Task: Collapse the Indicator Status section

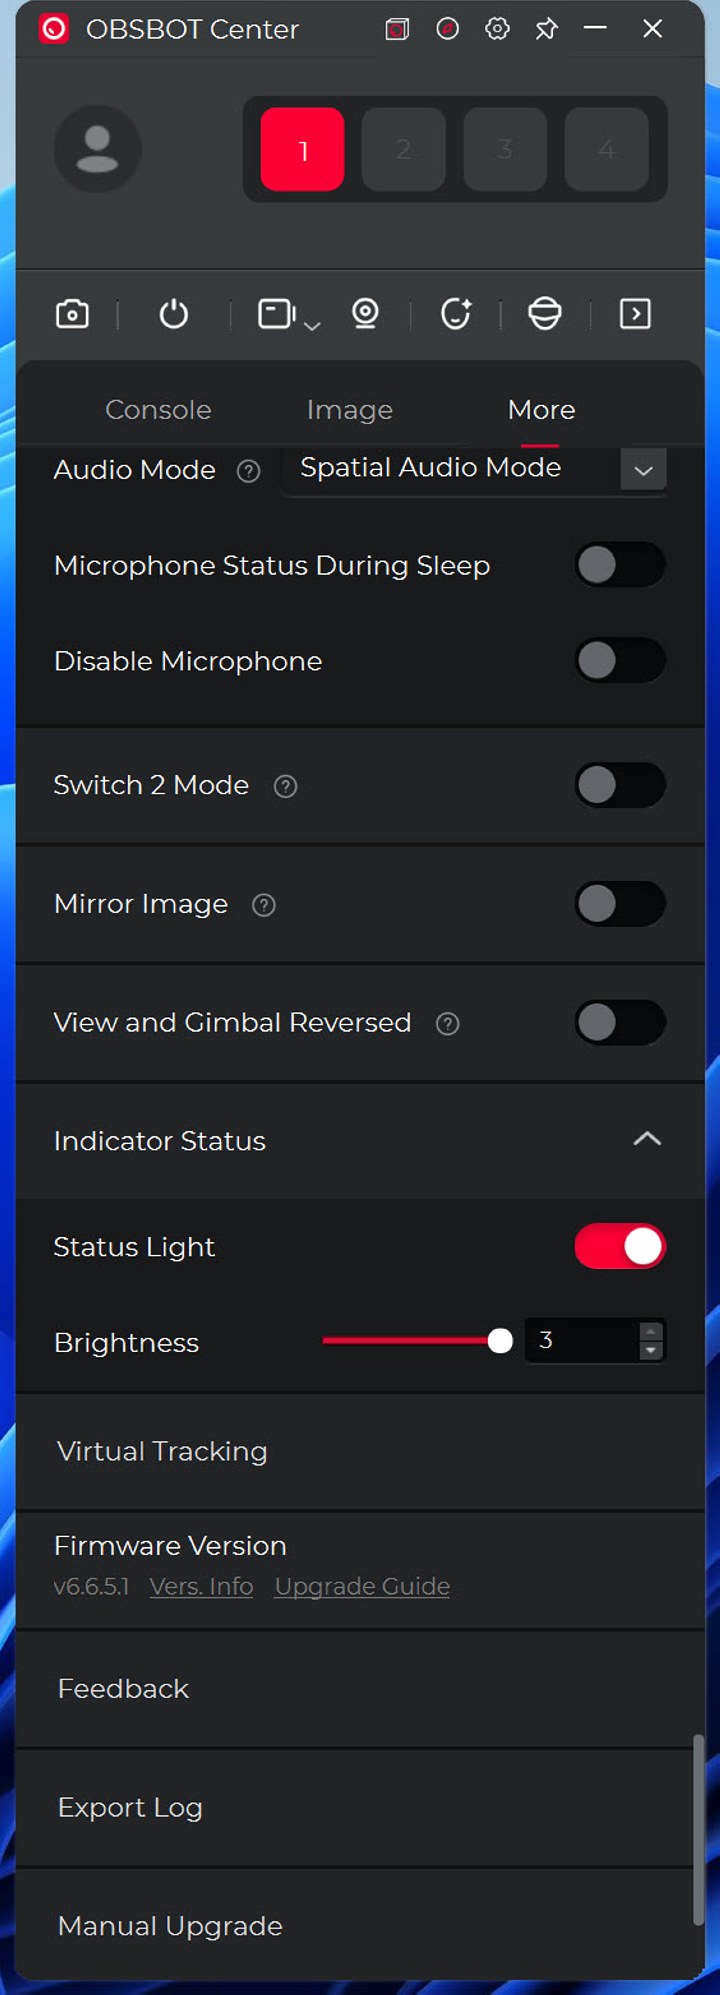Action: 647,1139
